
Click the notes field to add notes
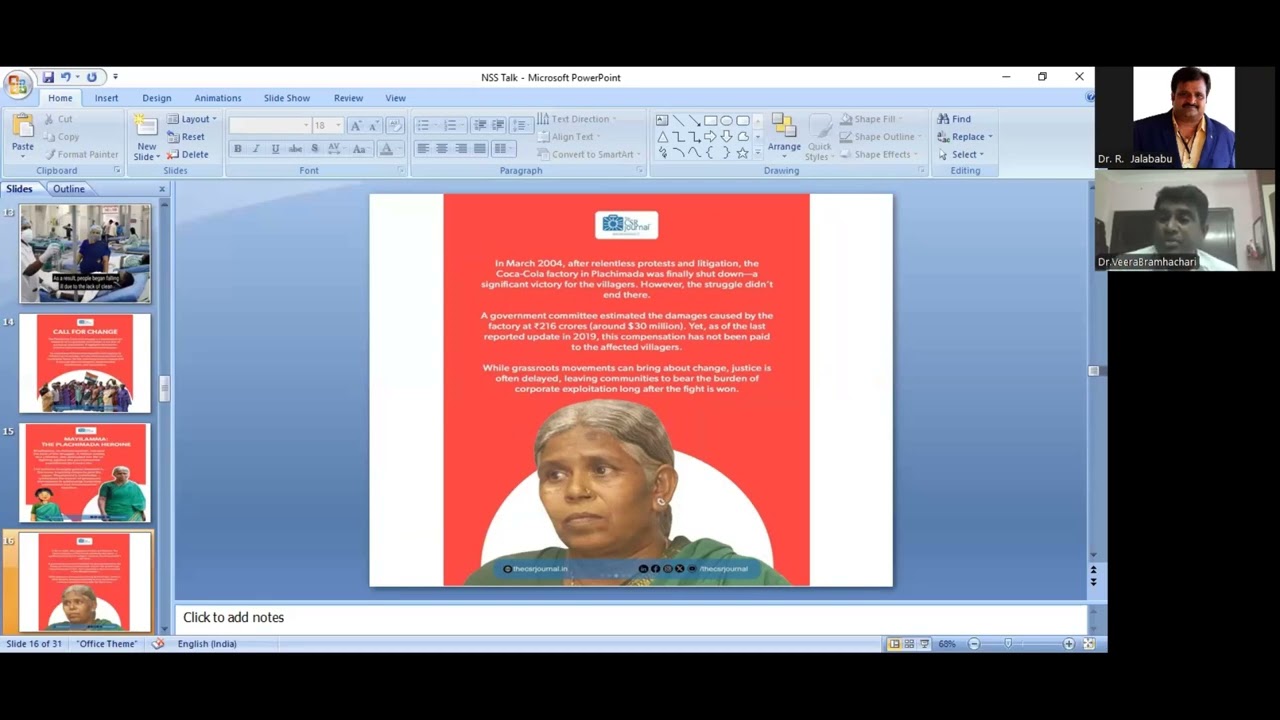[630, 618]
